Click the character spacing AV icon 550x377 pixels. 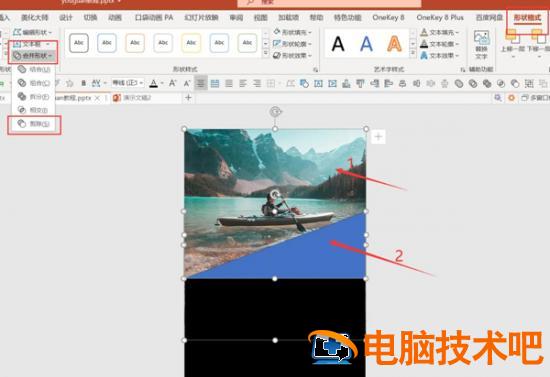click(x=96, y=83)
